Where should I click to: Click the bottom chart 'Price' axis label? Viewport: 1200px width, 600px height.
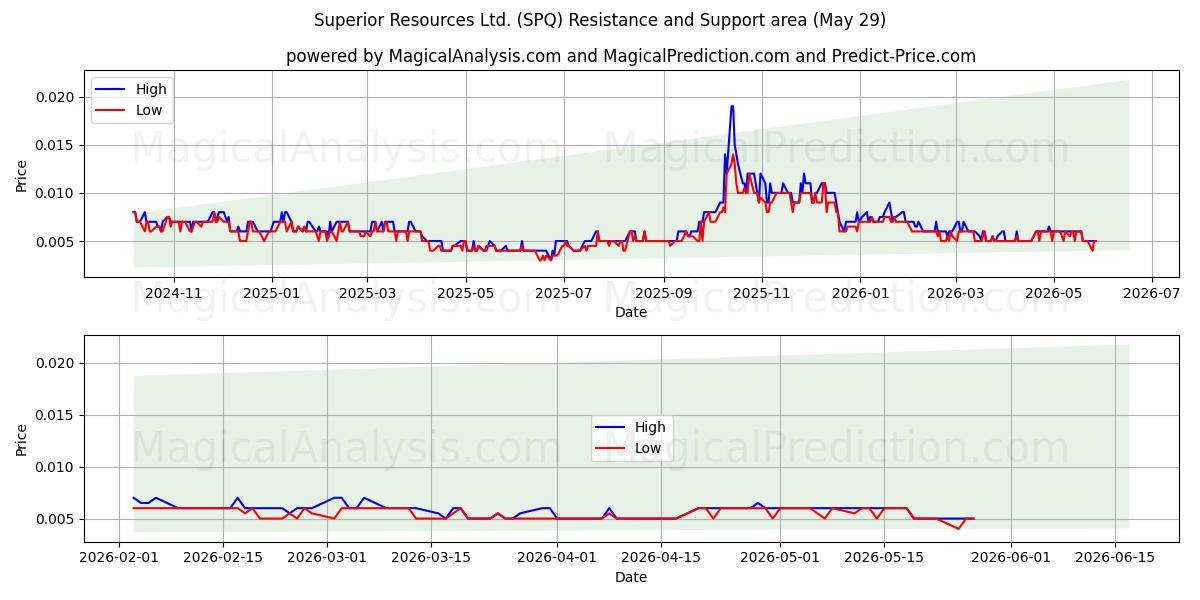[22, 439]
